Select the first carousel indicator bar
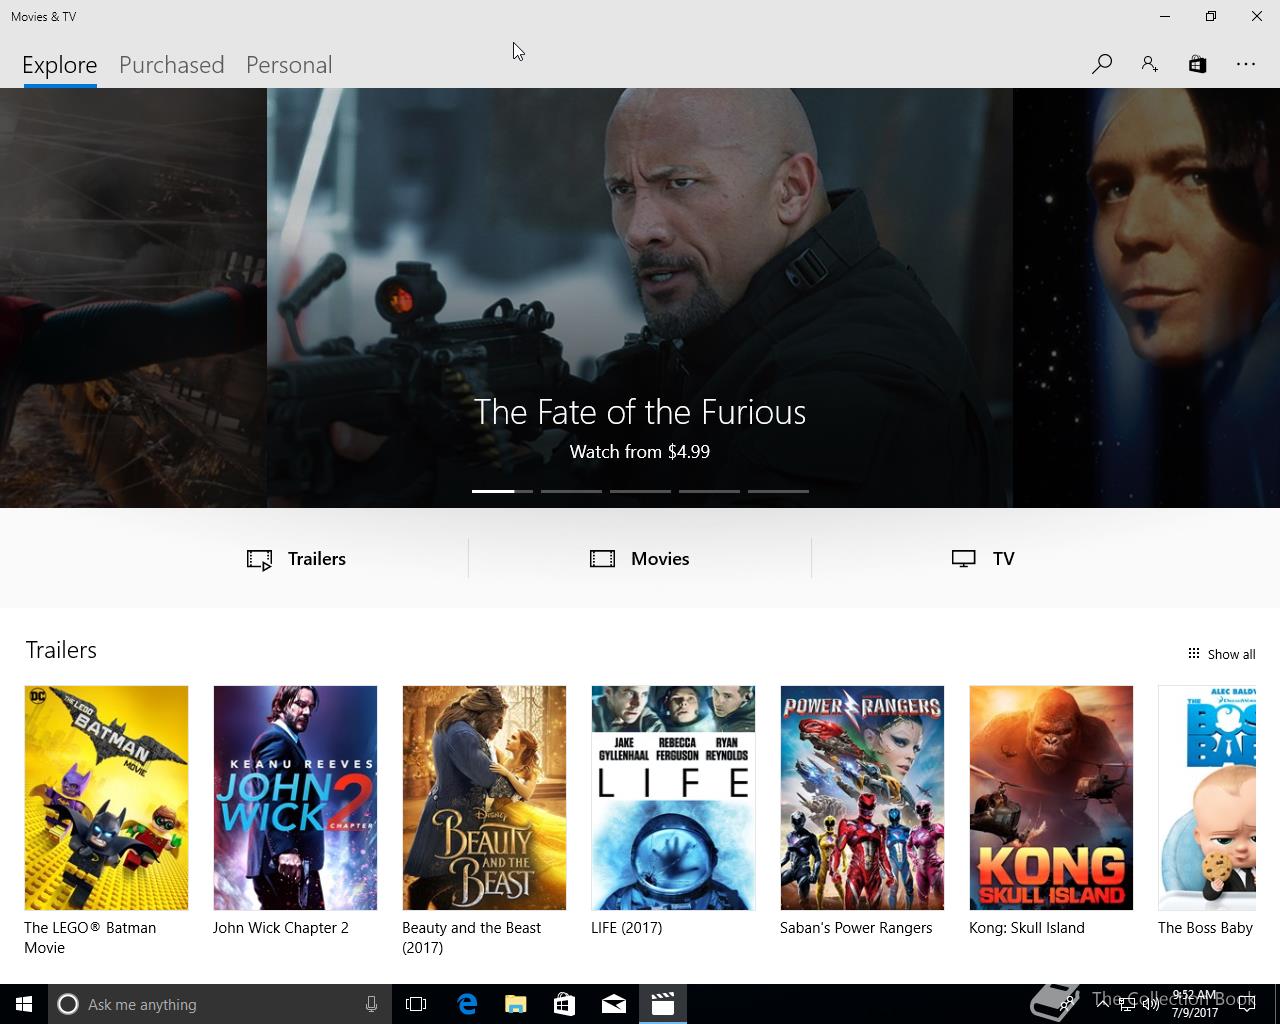This screenshot has height=1024, width=1280. point(502,491)
